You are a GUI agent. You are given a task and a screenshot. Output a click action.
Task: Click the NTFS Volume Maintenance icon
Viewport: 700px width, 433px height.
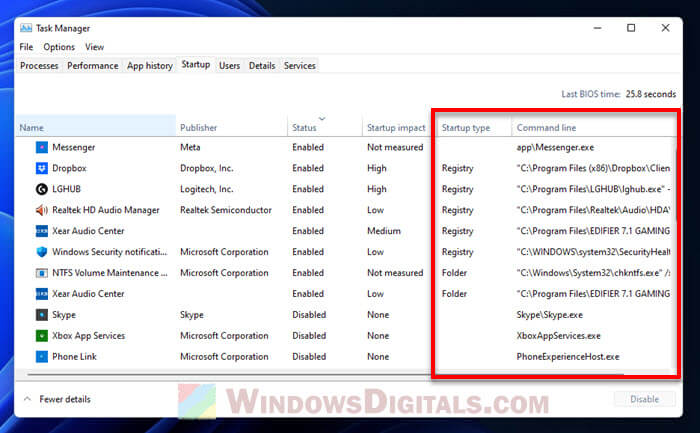[42, 273]
